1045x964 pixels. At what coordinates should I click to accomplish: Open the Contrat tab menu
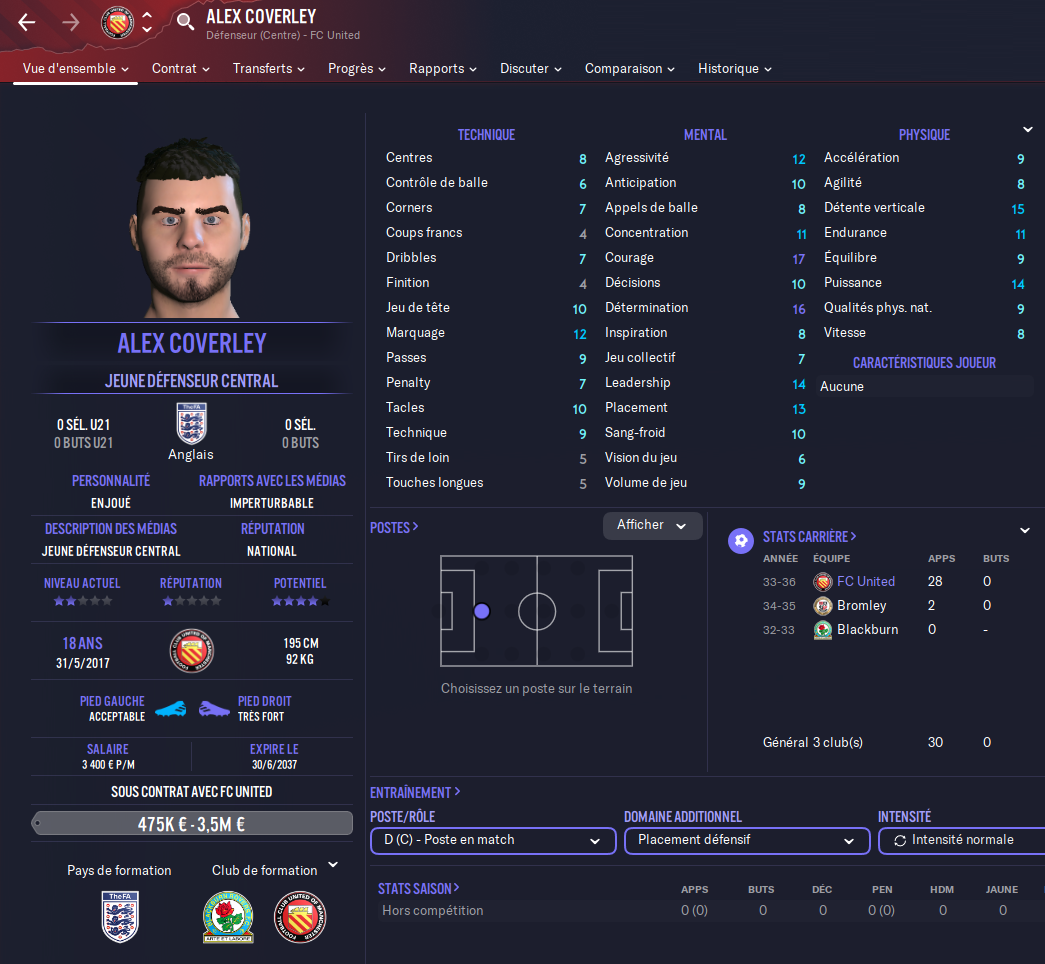(x=181, y=69)
